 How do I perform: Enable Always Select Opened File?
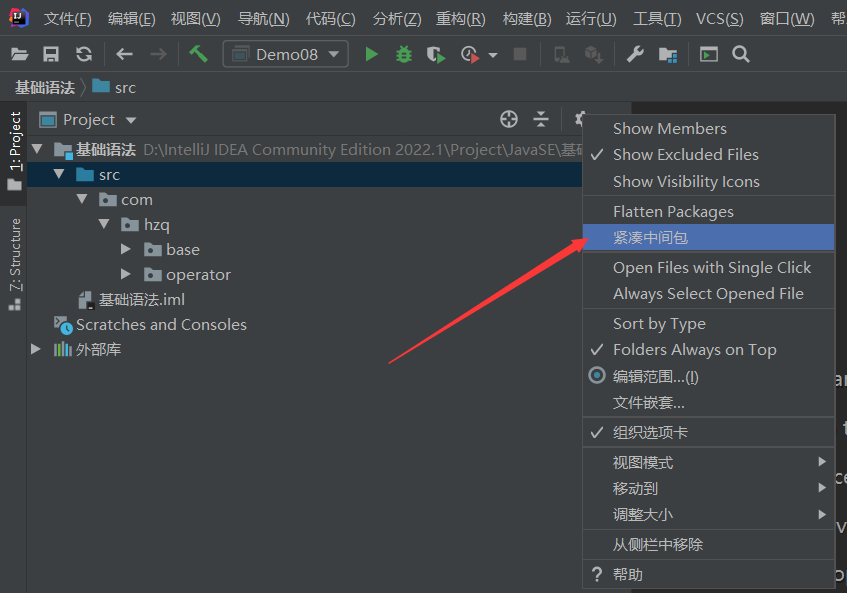pos(708,294)
